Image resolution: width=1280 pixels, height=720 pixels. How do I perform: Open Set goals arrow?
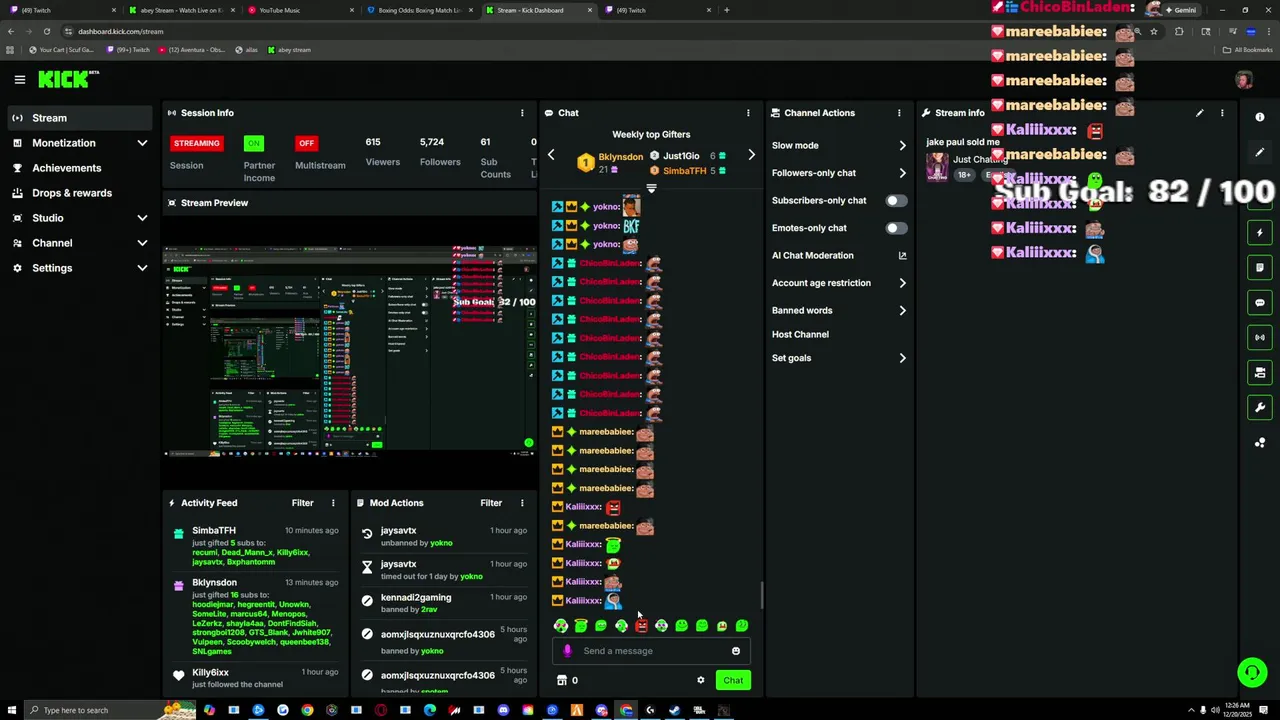point(902,358)
